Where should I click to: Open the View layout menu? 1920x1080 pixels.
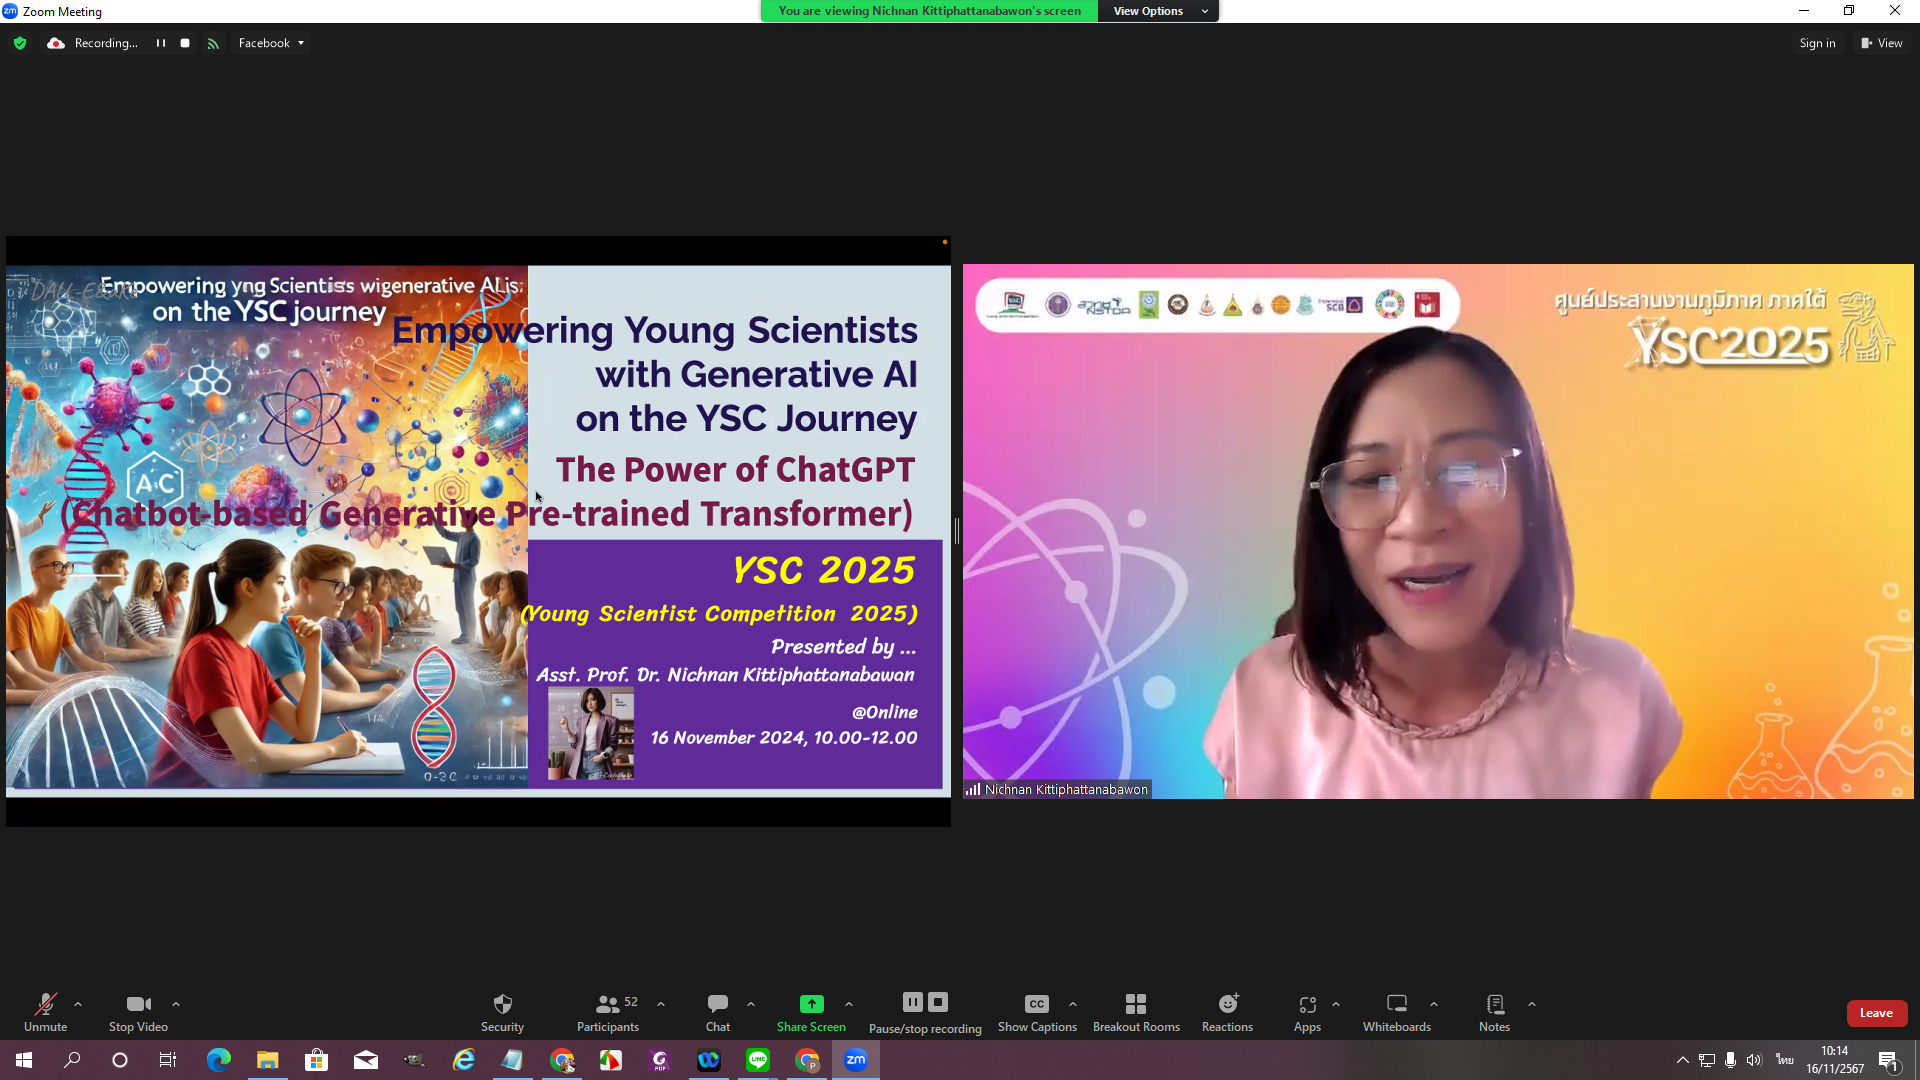click(1881, 43)
